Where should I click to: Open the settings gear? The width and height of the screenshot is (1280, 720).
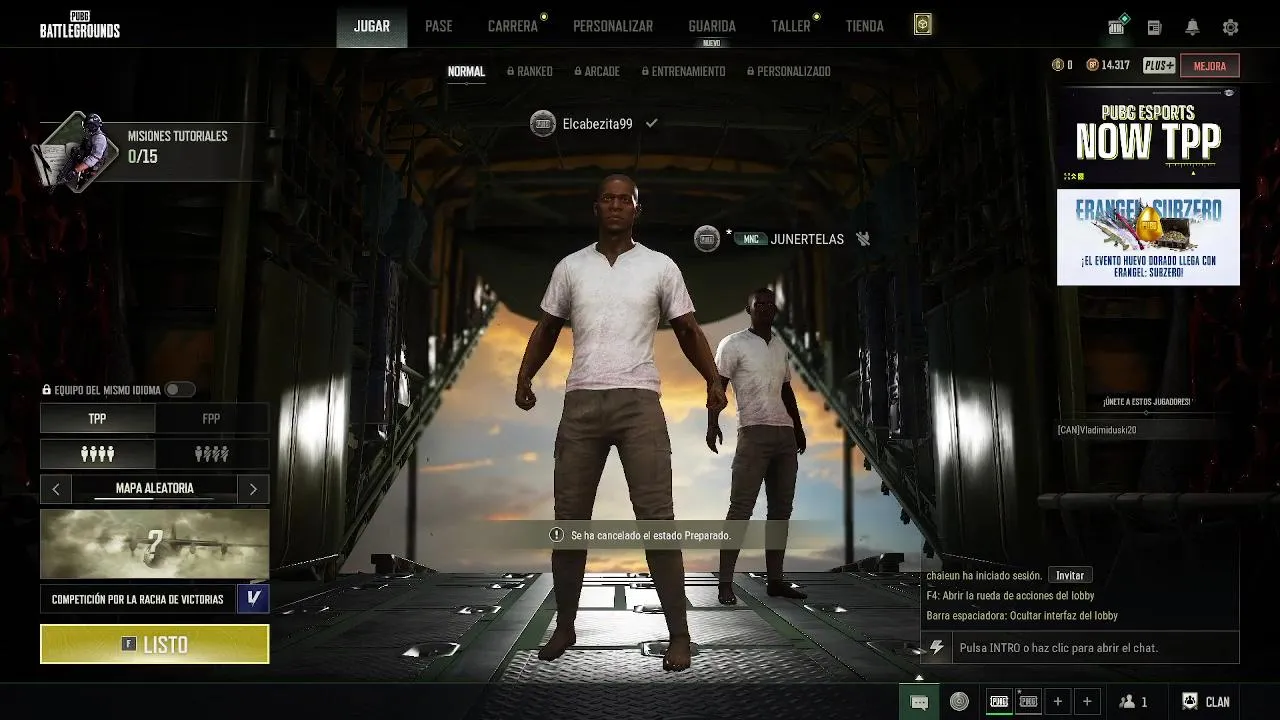pyautogui.click(x=1230, y=27)
